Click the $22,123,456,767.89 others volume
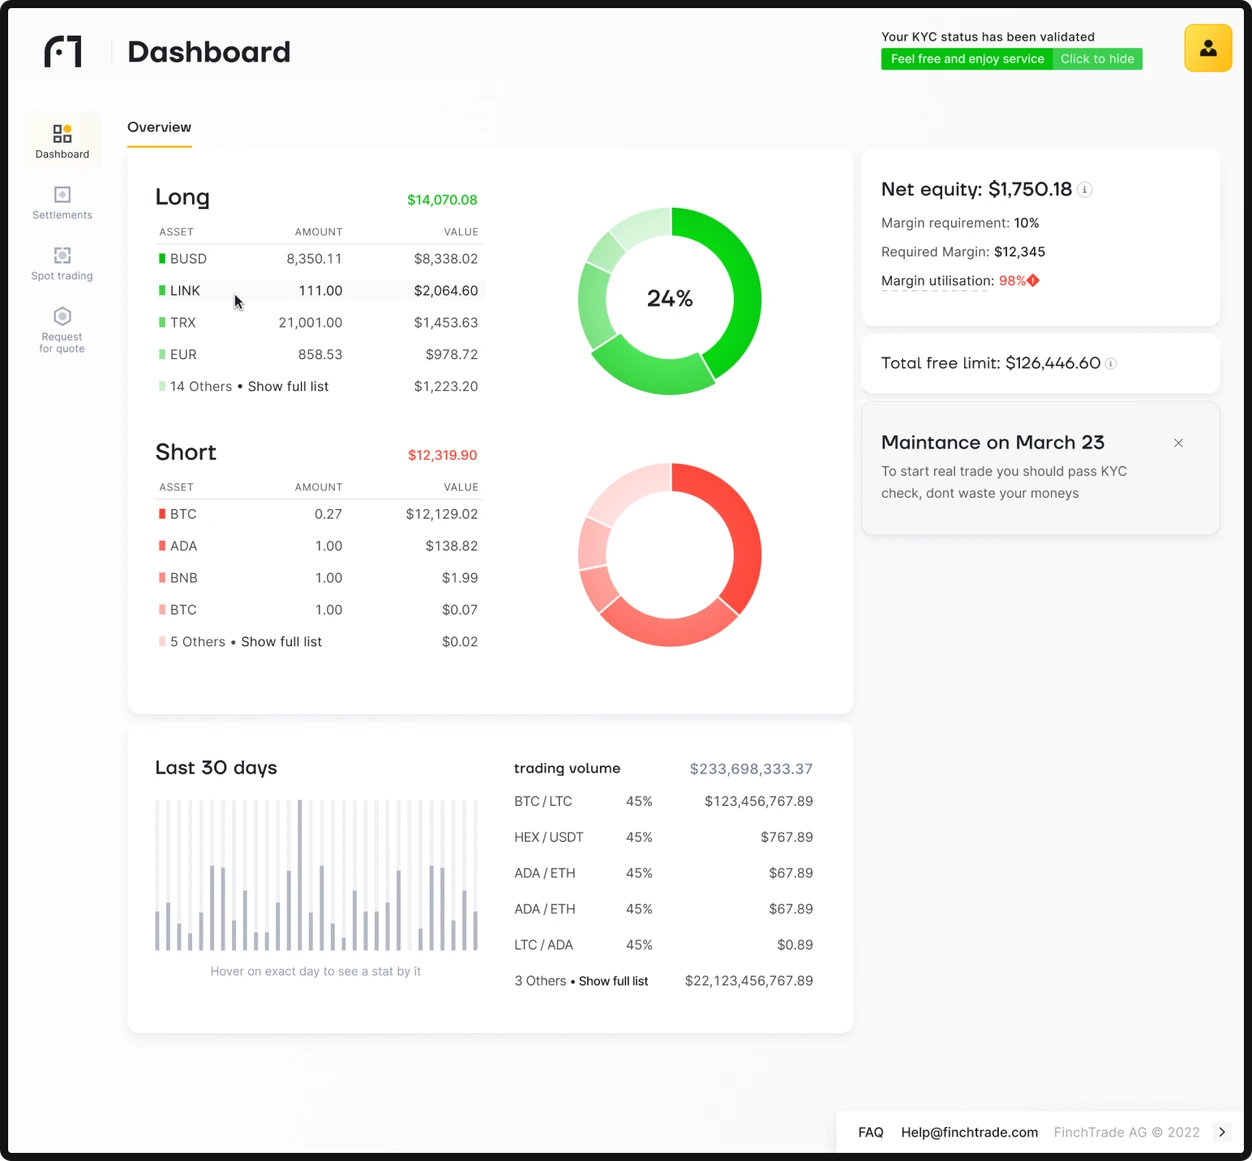The height and width of the screenshot is (1161, 1252). [749, 981]
